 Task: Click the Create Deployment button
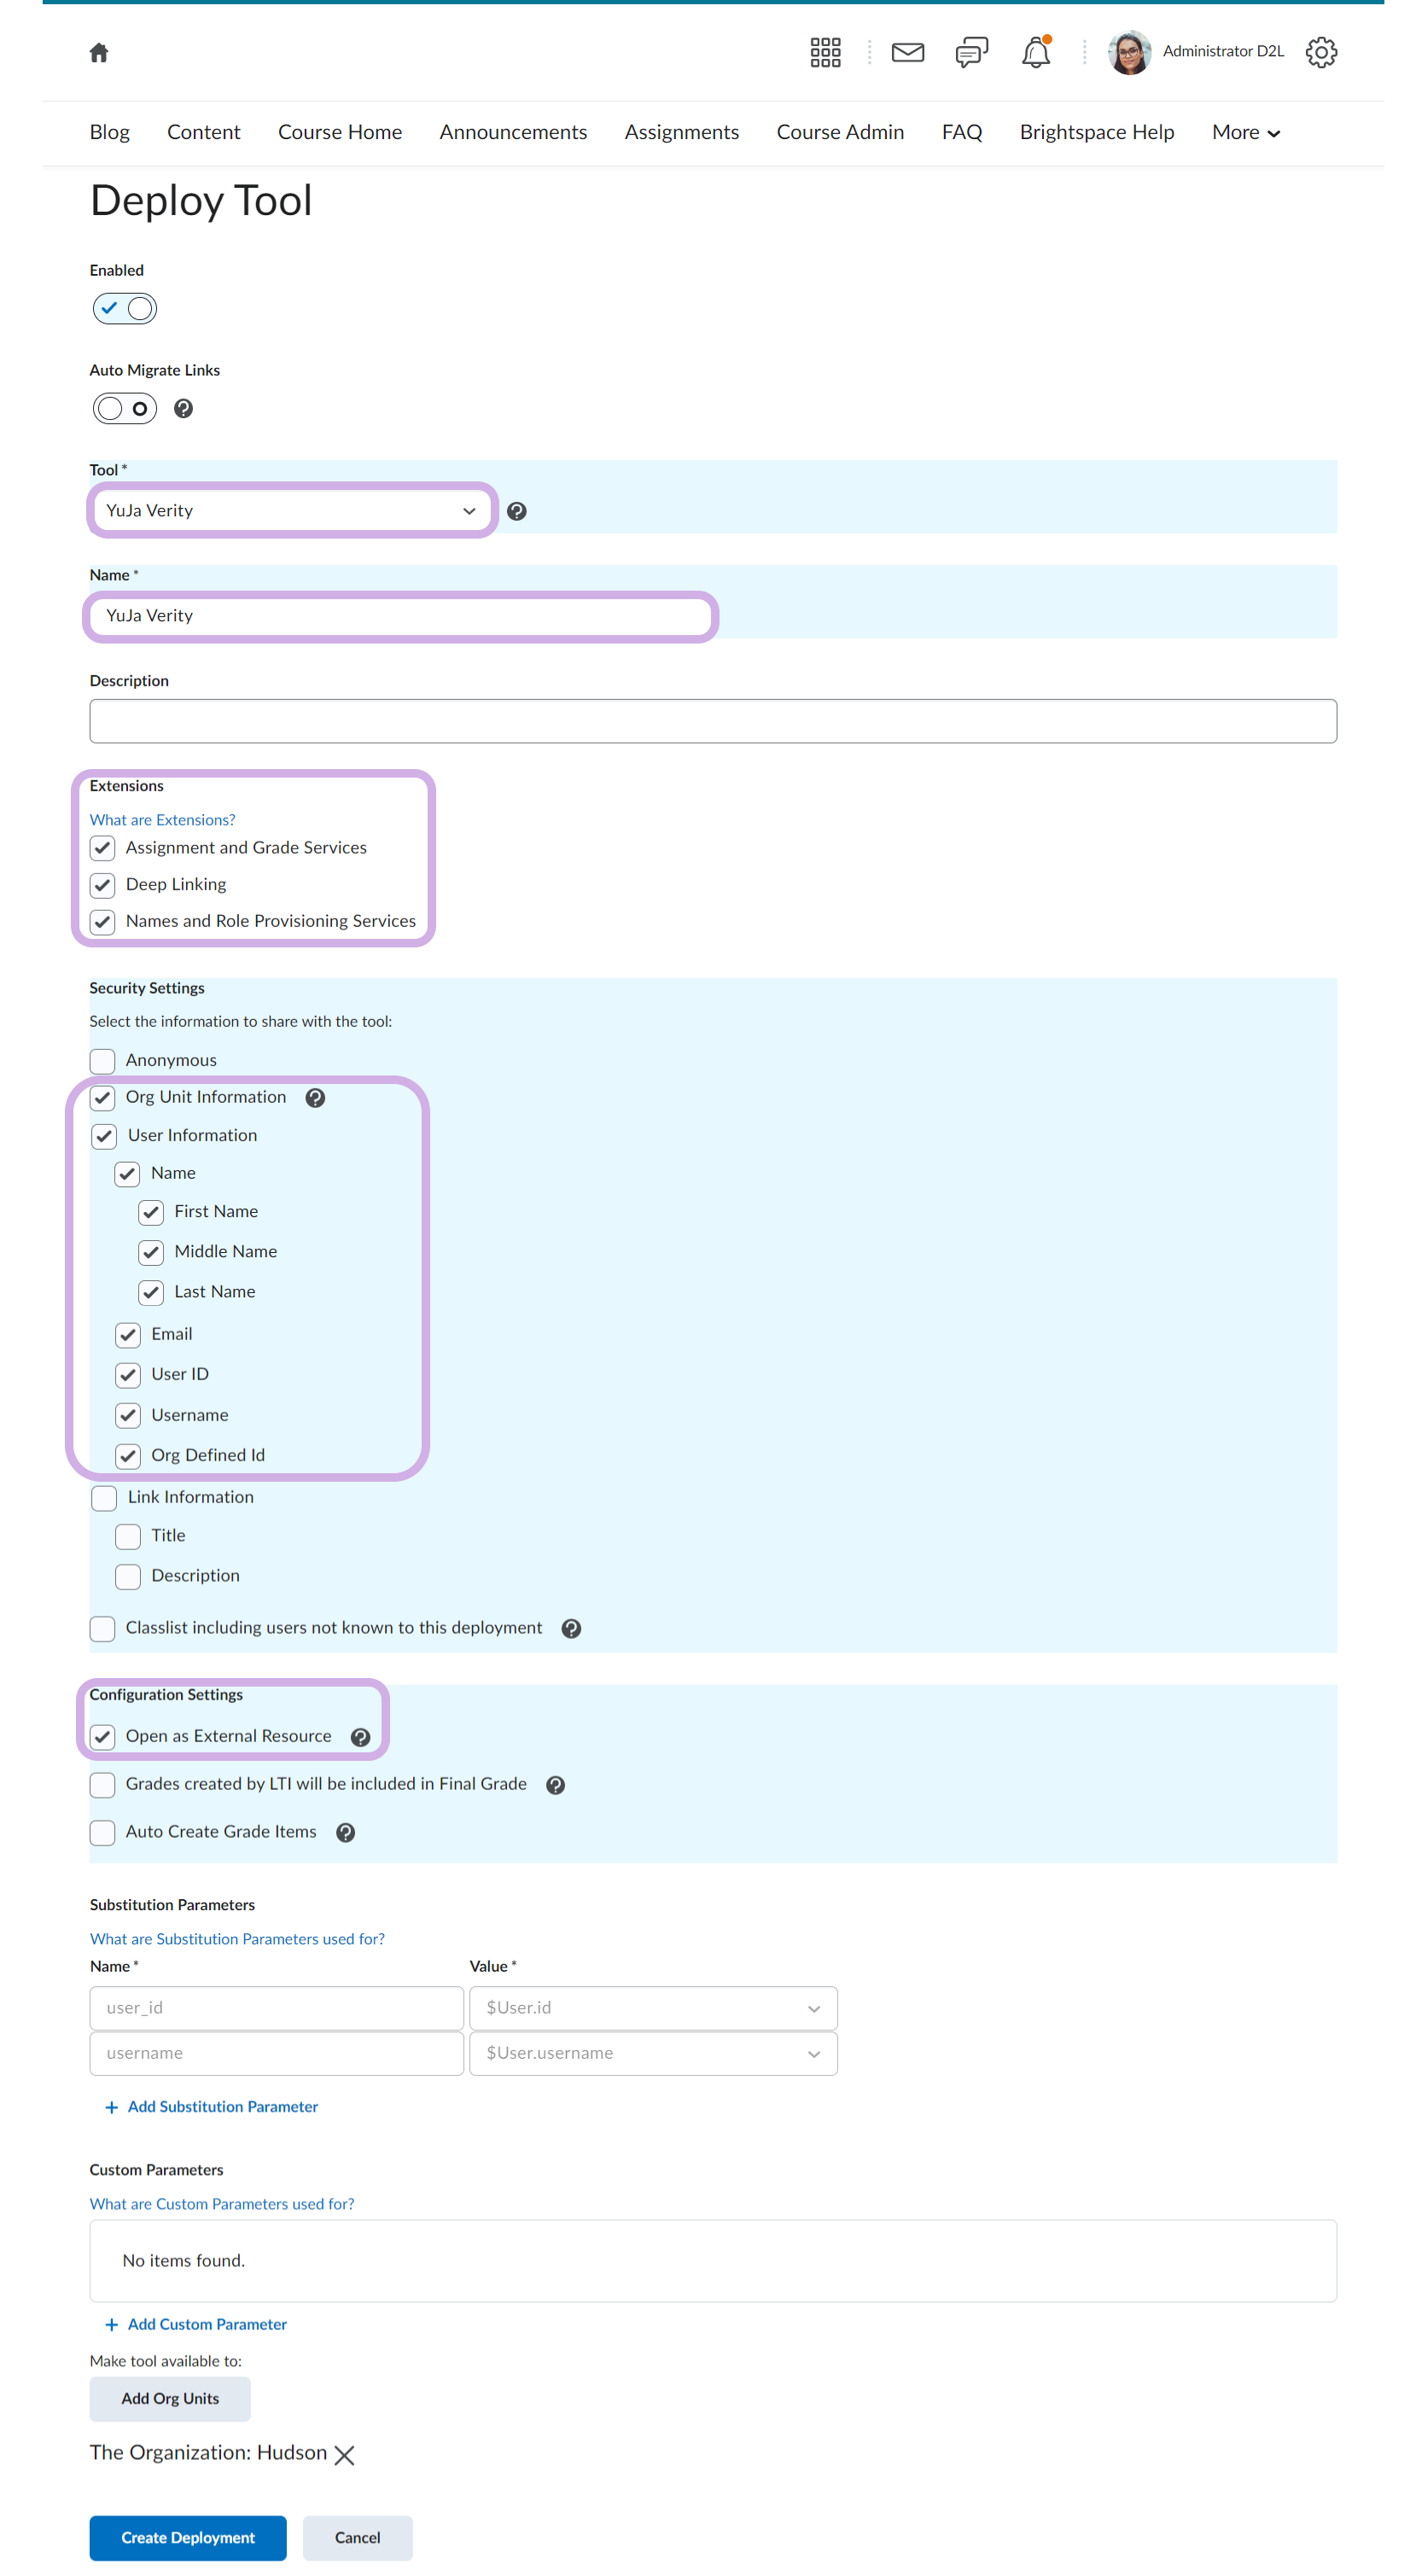pyautogui.click(x=188, y=2536)
